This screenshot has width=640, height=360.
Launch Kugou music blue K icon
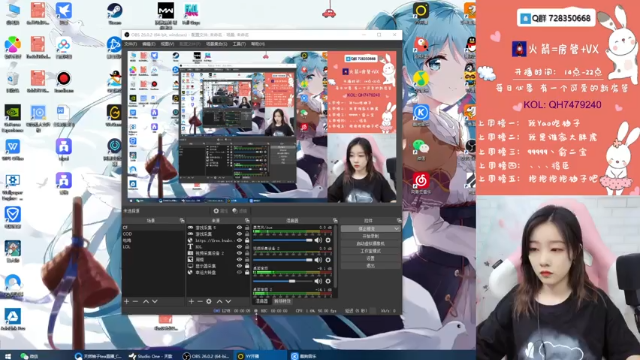[x=421, y=115]
